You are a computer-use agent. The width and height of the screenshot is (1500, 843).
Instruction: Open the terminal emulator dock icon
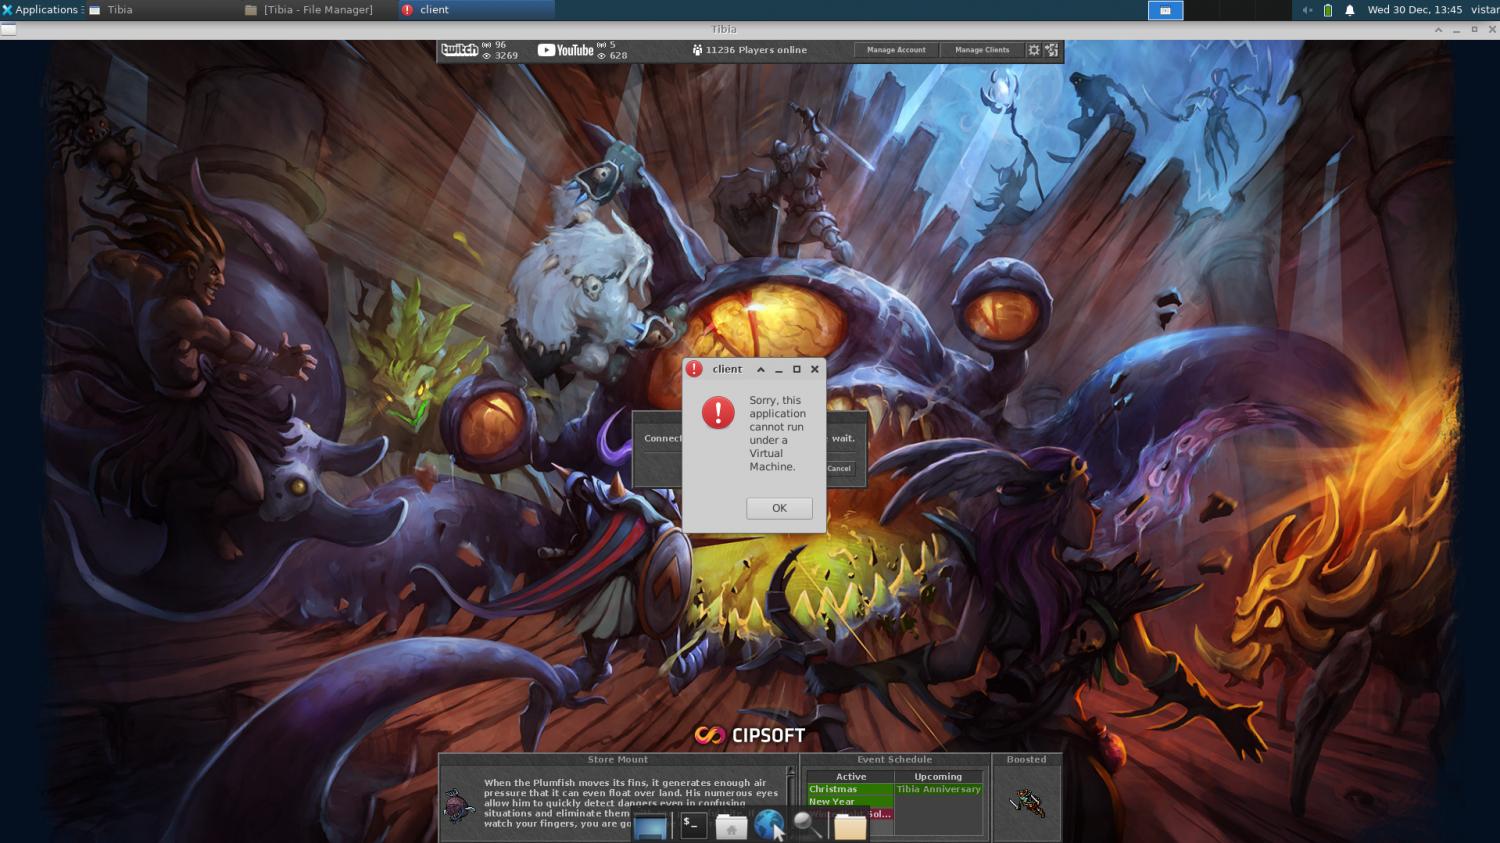pos(693,825)
